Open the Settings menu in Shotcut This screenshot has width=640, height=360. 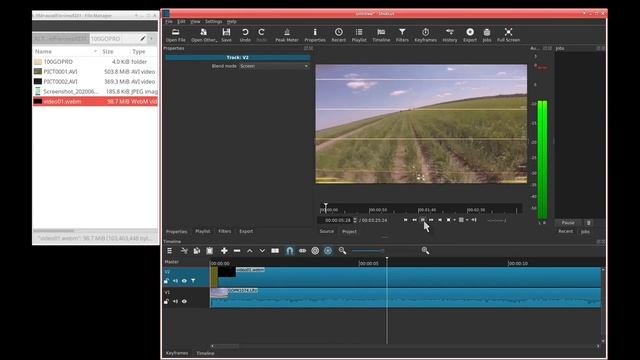[x=213, y=21]
